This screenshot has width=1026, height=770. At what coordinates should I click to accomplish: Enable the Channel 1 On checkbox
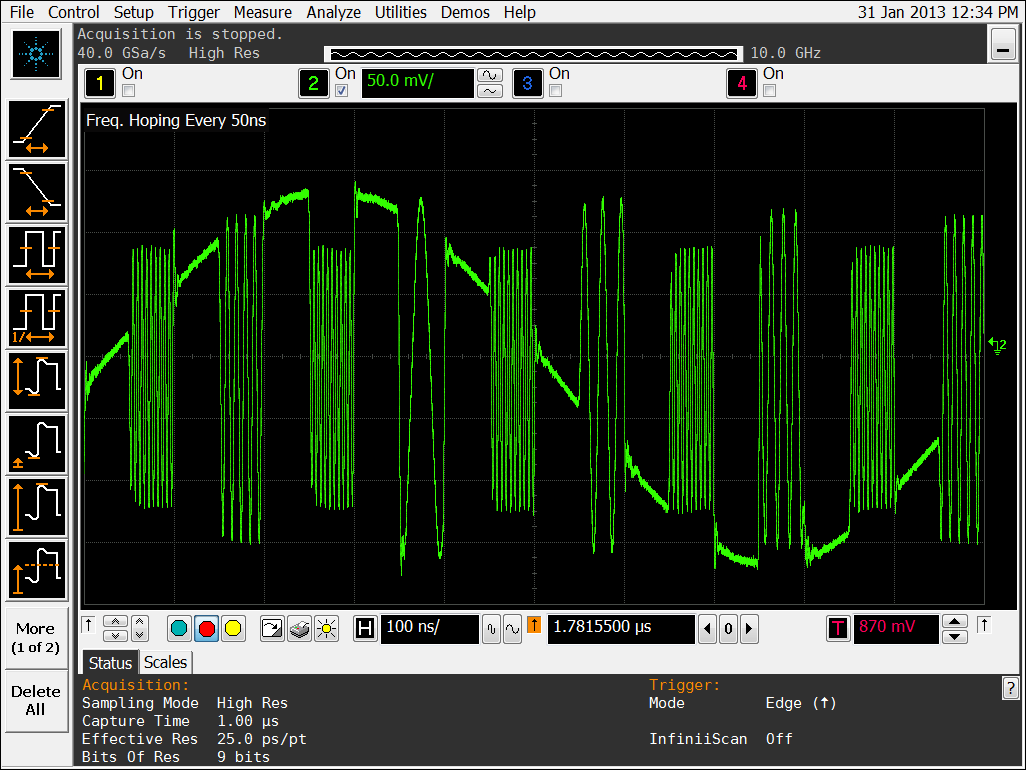[x=128, y=91]
